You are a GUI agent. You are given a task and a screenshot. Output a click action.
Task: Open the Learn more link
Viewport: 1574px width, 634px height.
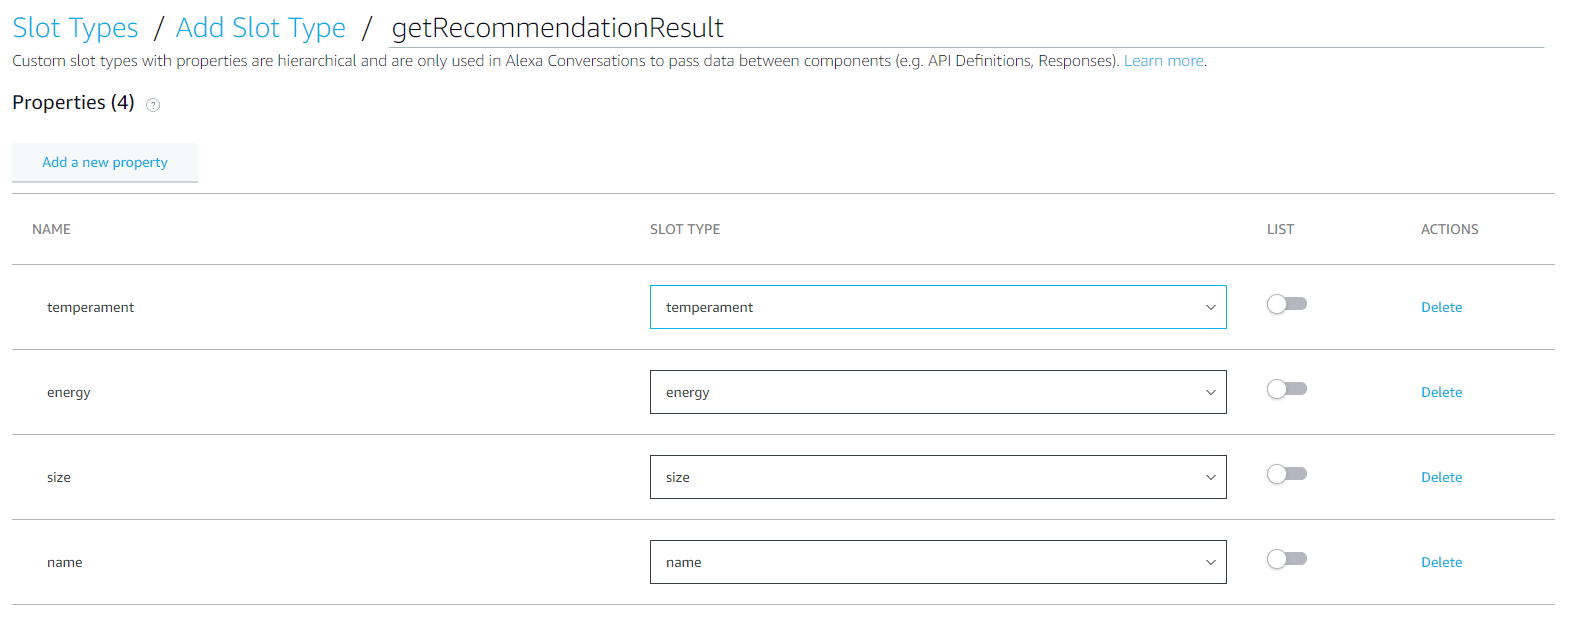click(1163, 61)
